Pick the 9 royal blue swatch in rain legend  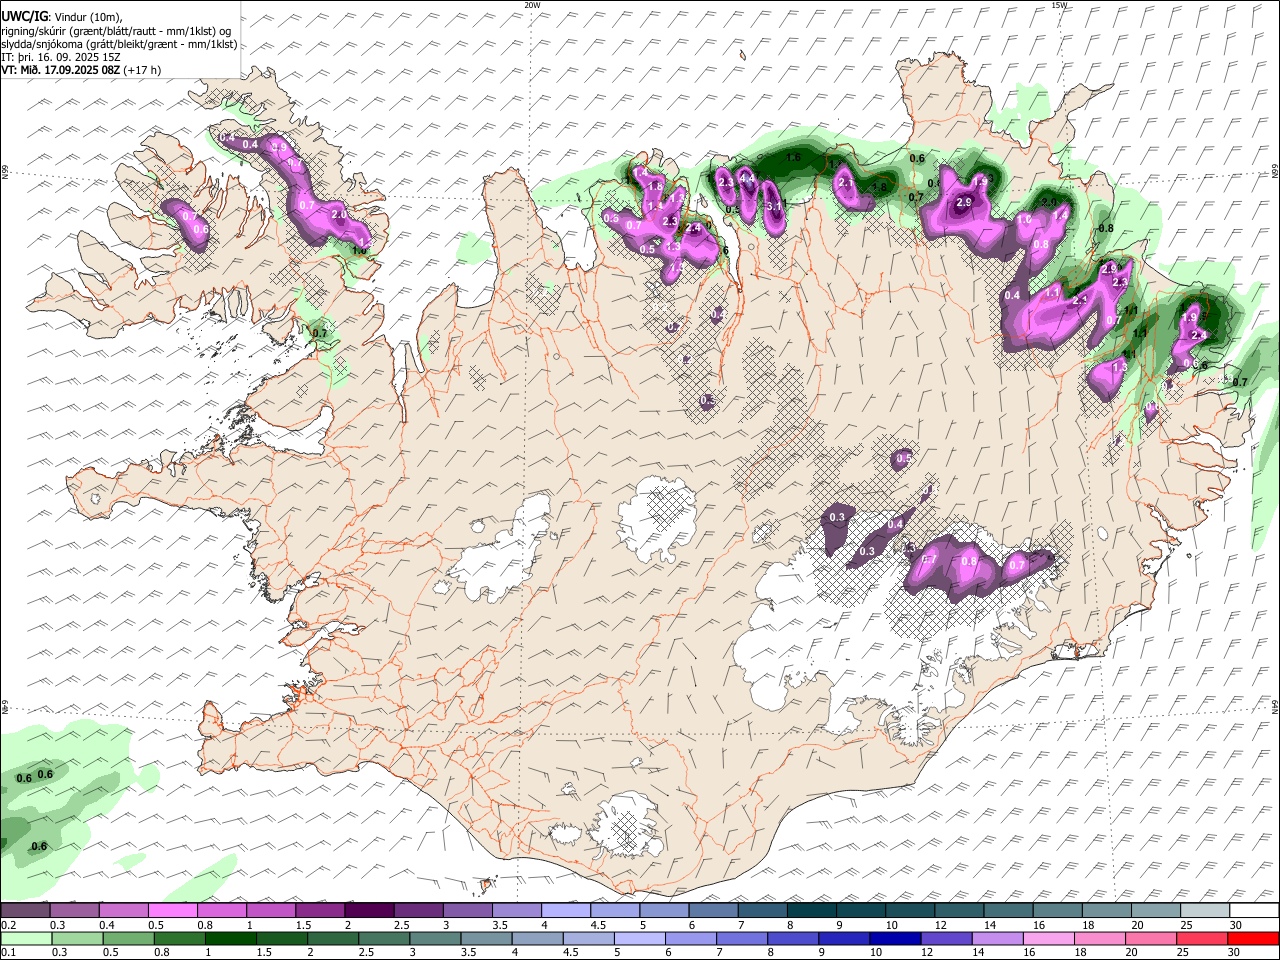coord(845,939)
